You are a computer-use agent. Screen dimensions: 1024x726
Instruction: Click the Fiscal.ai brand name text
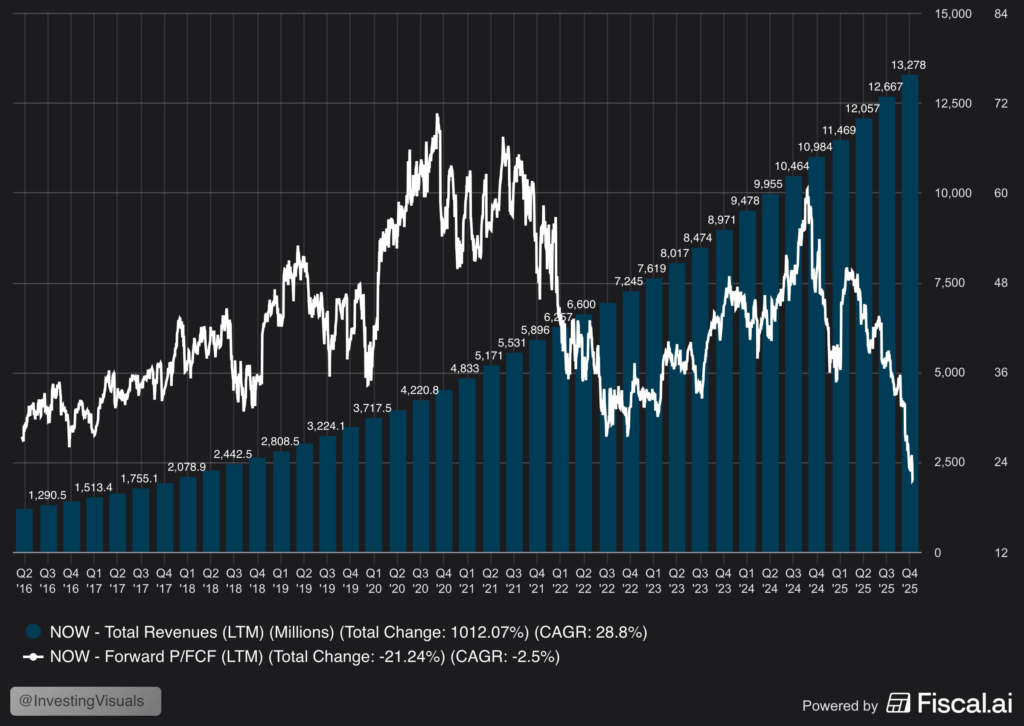point(959,703)
